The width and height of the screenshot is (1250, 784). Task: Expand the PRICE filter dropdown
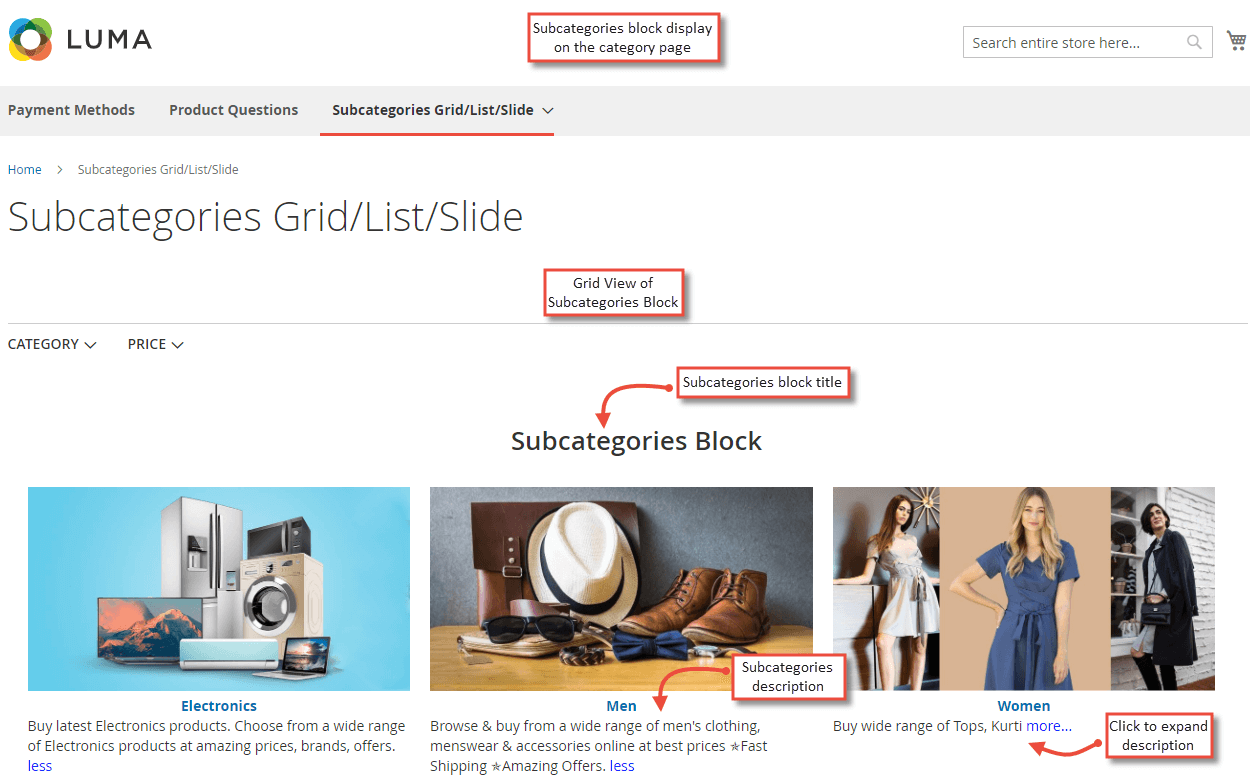[x=155, y=344]
